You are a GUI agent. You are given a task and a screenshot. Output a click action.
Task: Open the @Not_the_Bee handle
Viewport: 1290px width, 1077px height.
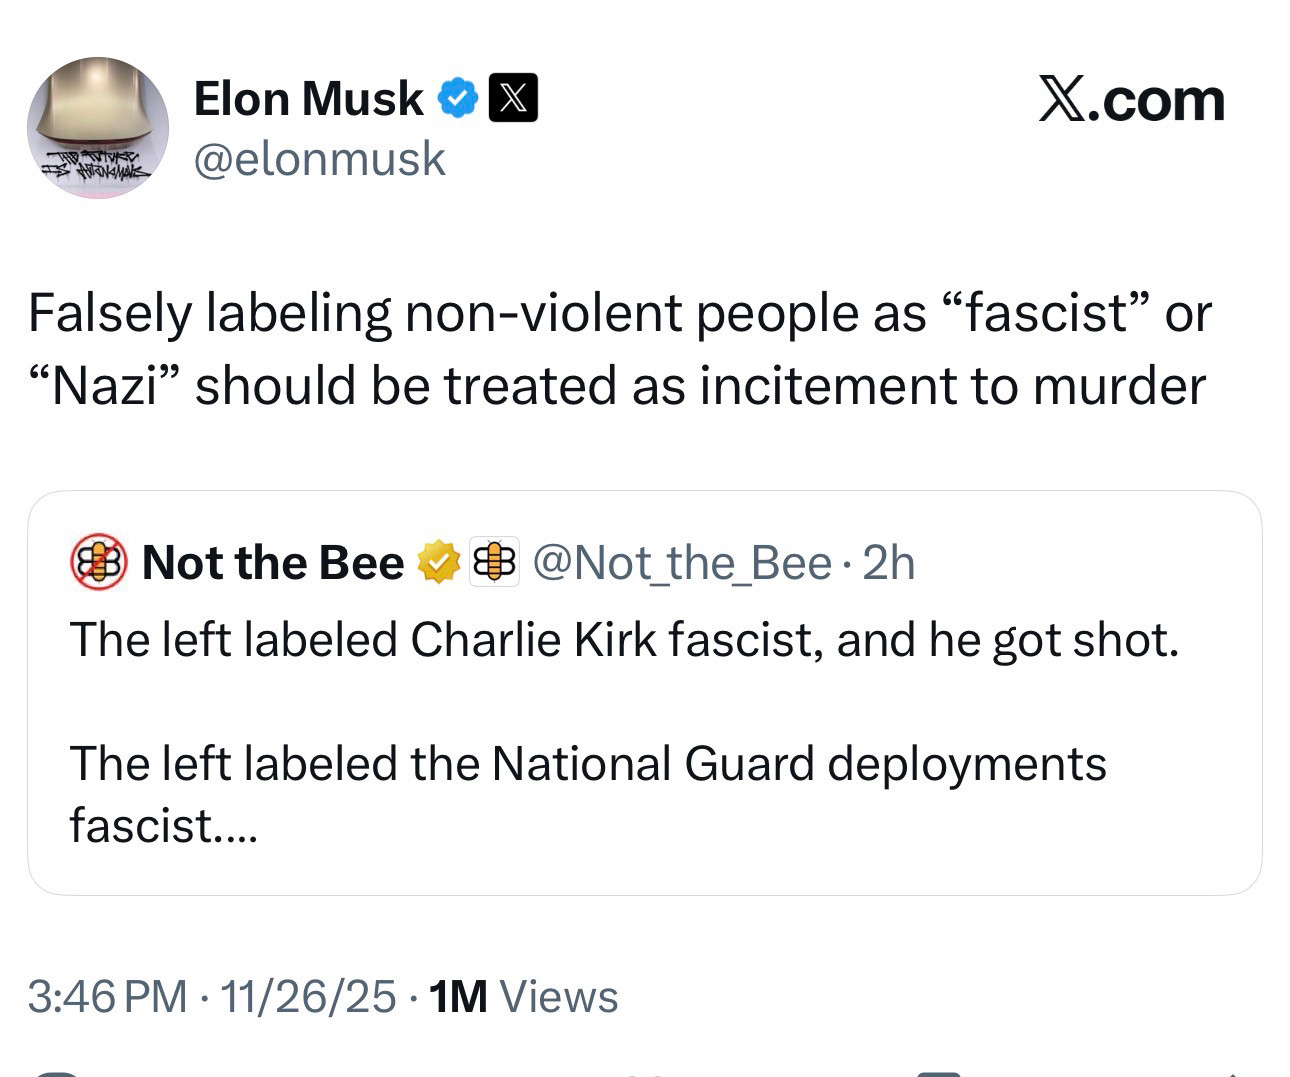coord(682,563)
